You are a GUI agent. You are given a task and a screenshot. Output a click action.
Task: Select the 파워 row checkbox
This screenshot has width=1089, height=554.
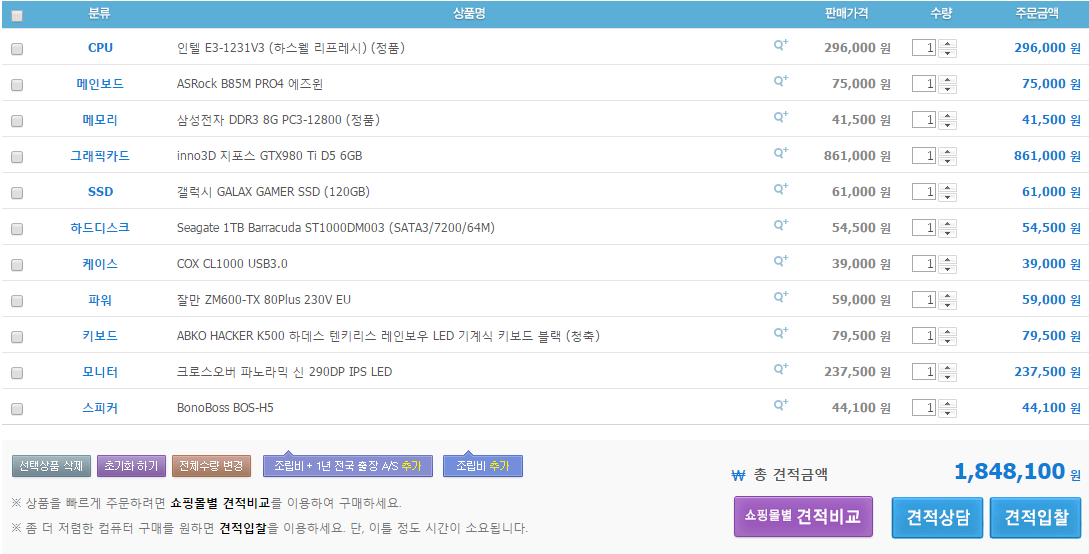coord(17,301)
